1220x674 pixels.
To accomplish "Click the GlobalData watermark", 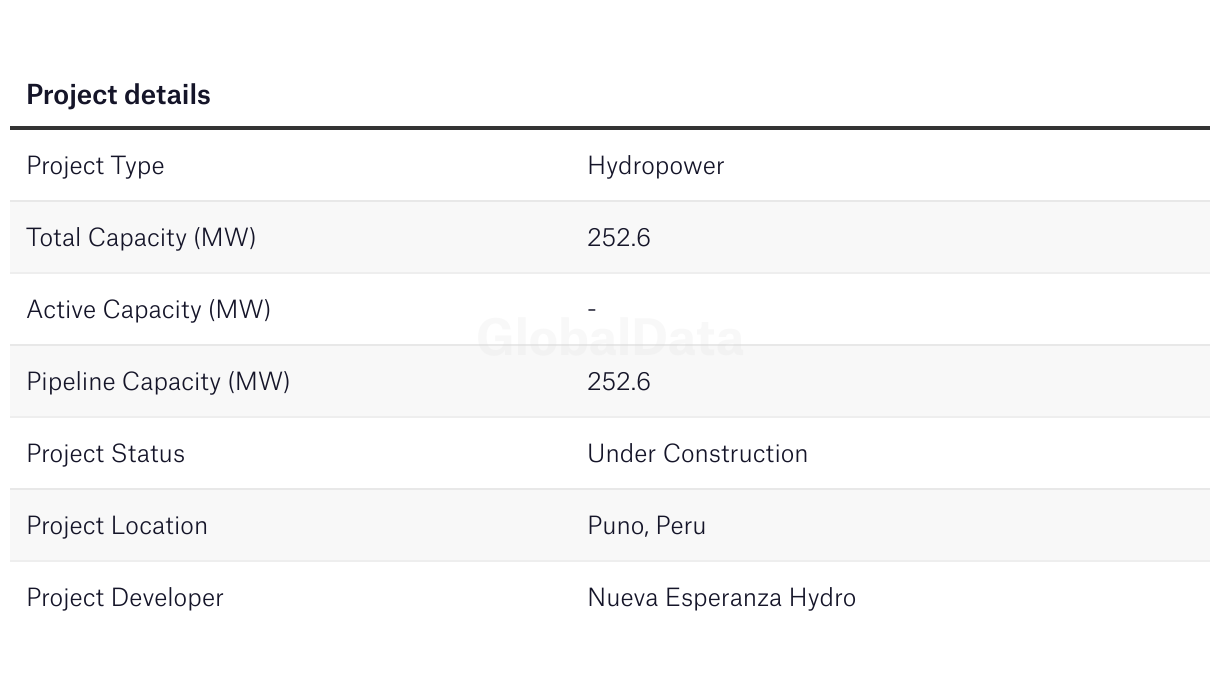I will point(610,338).
